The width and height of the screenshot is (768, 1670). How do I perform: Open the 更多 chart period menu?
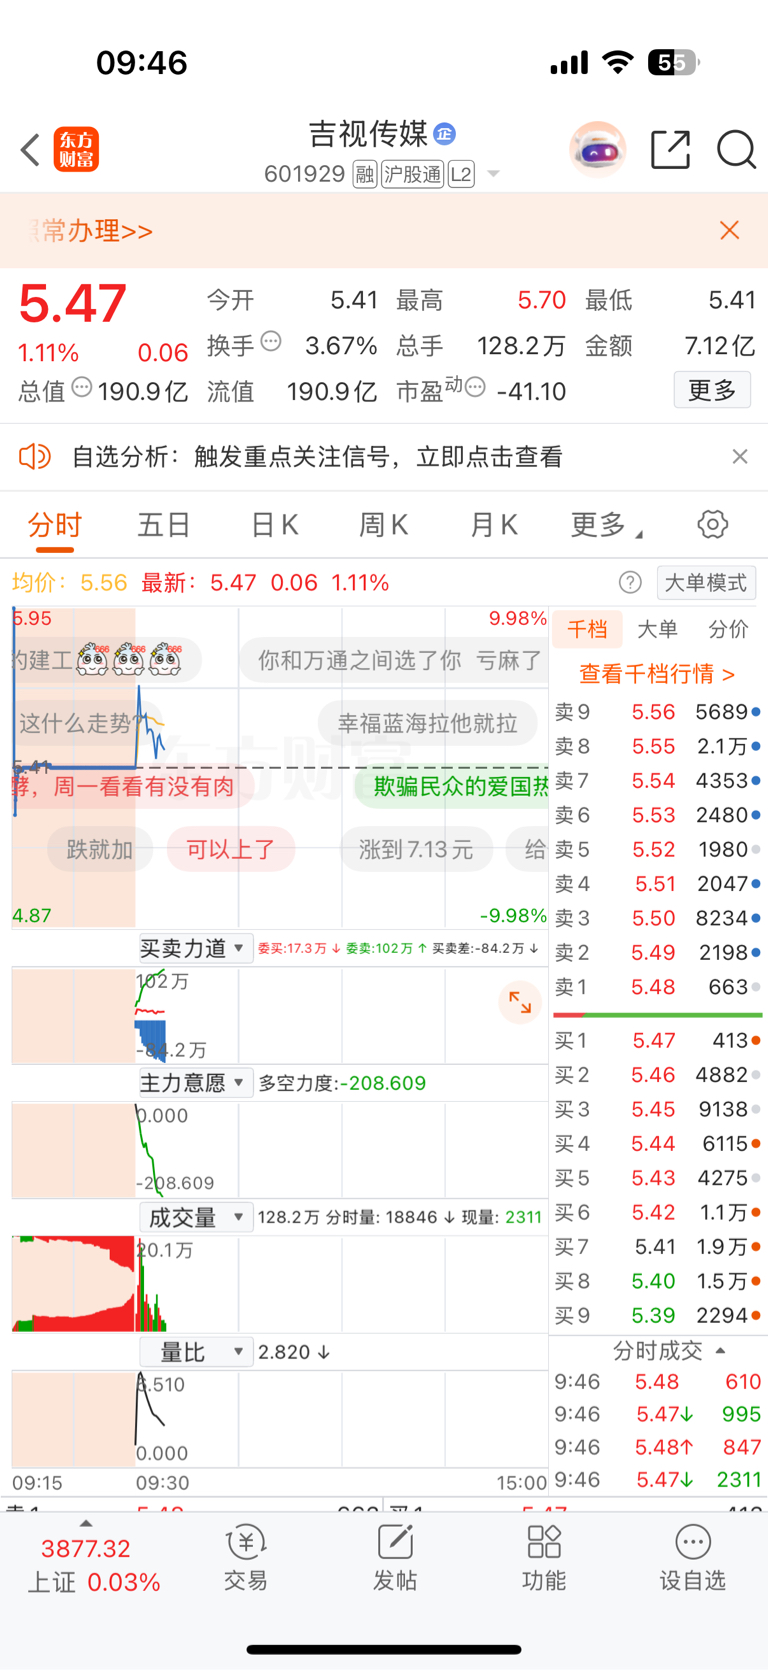point(606,525)
